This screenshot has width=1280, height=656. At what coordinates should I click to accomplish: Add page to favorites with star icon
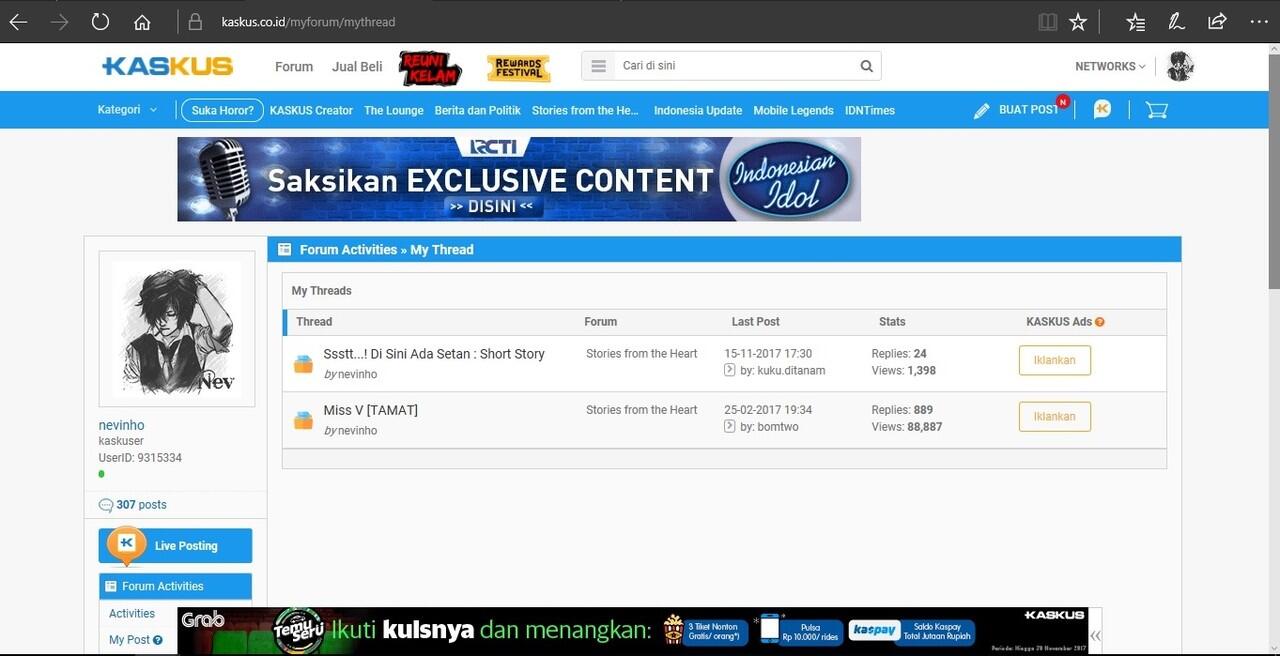1078,22
